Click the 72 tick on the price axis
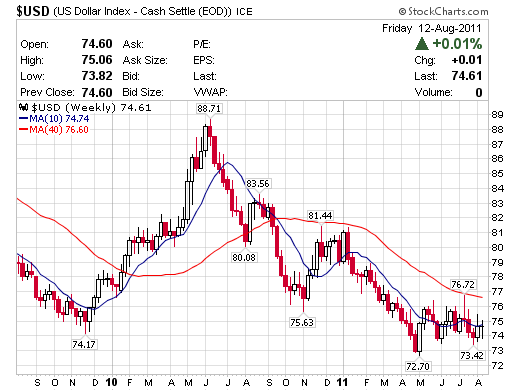The image size is (520, 391). click(x=497, y=365)
